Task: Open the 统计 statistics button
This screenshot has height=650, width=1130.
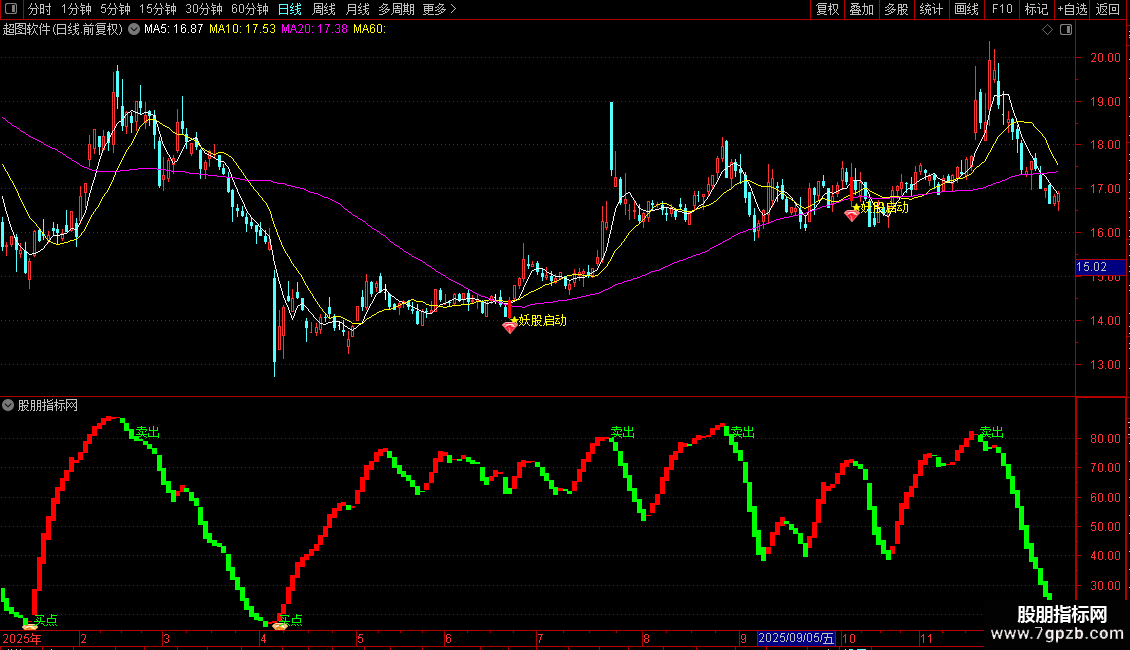Action: [x=931, y=9]
